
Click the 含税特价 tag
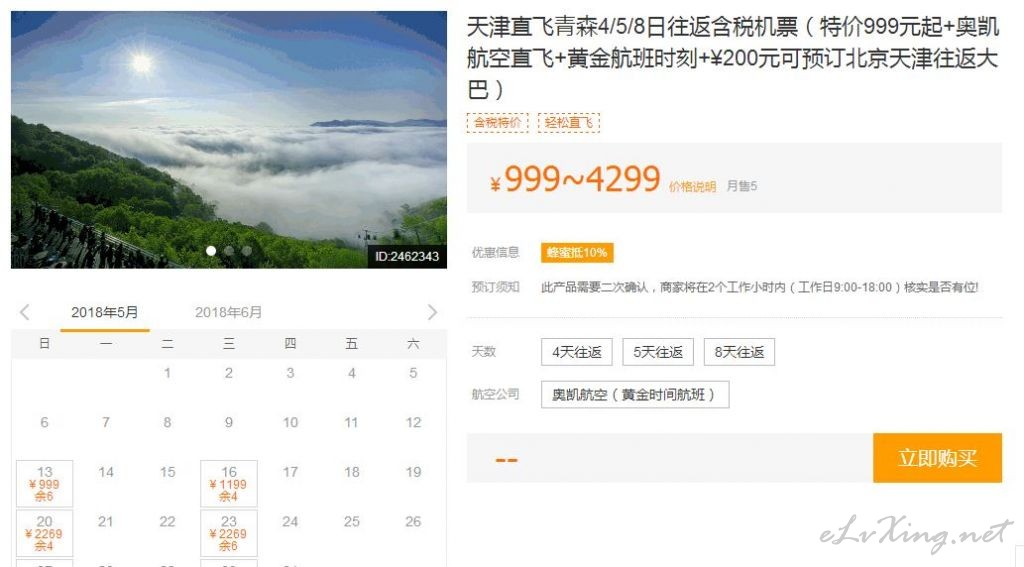(498, 122)
